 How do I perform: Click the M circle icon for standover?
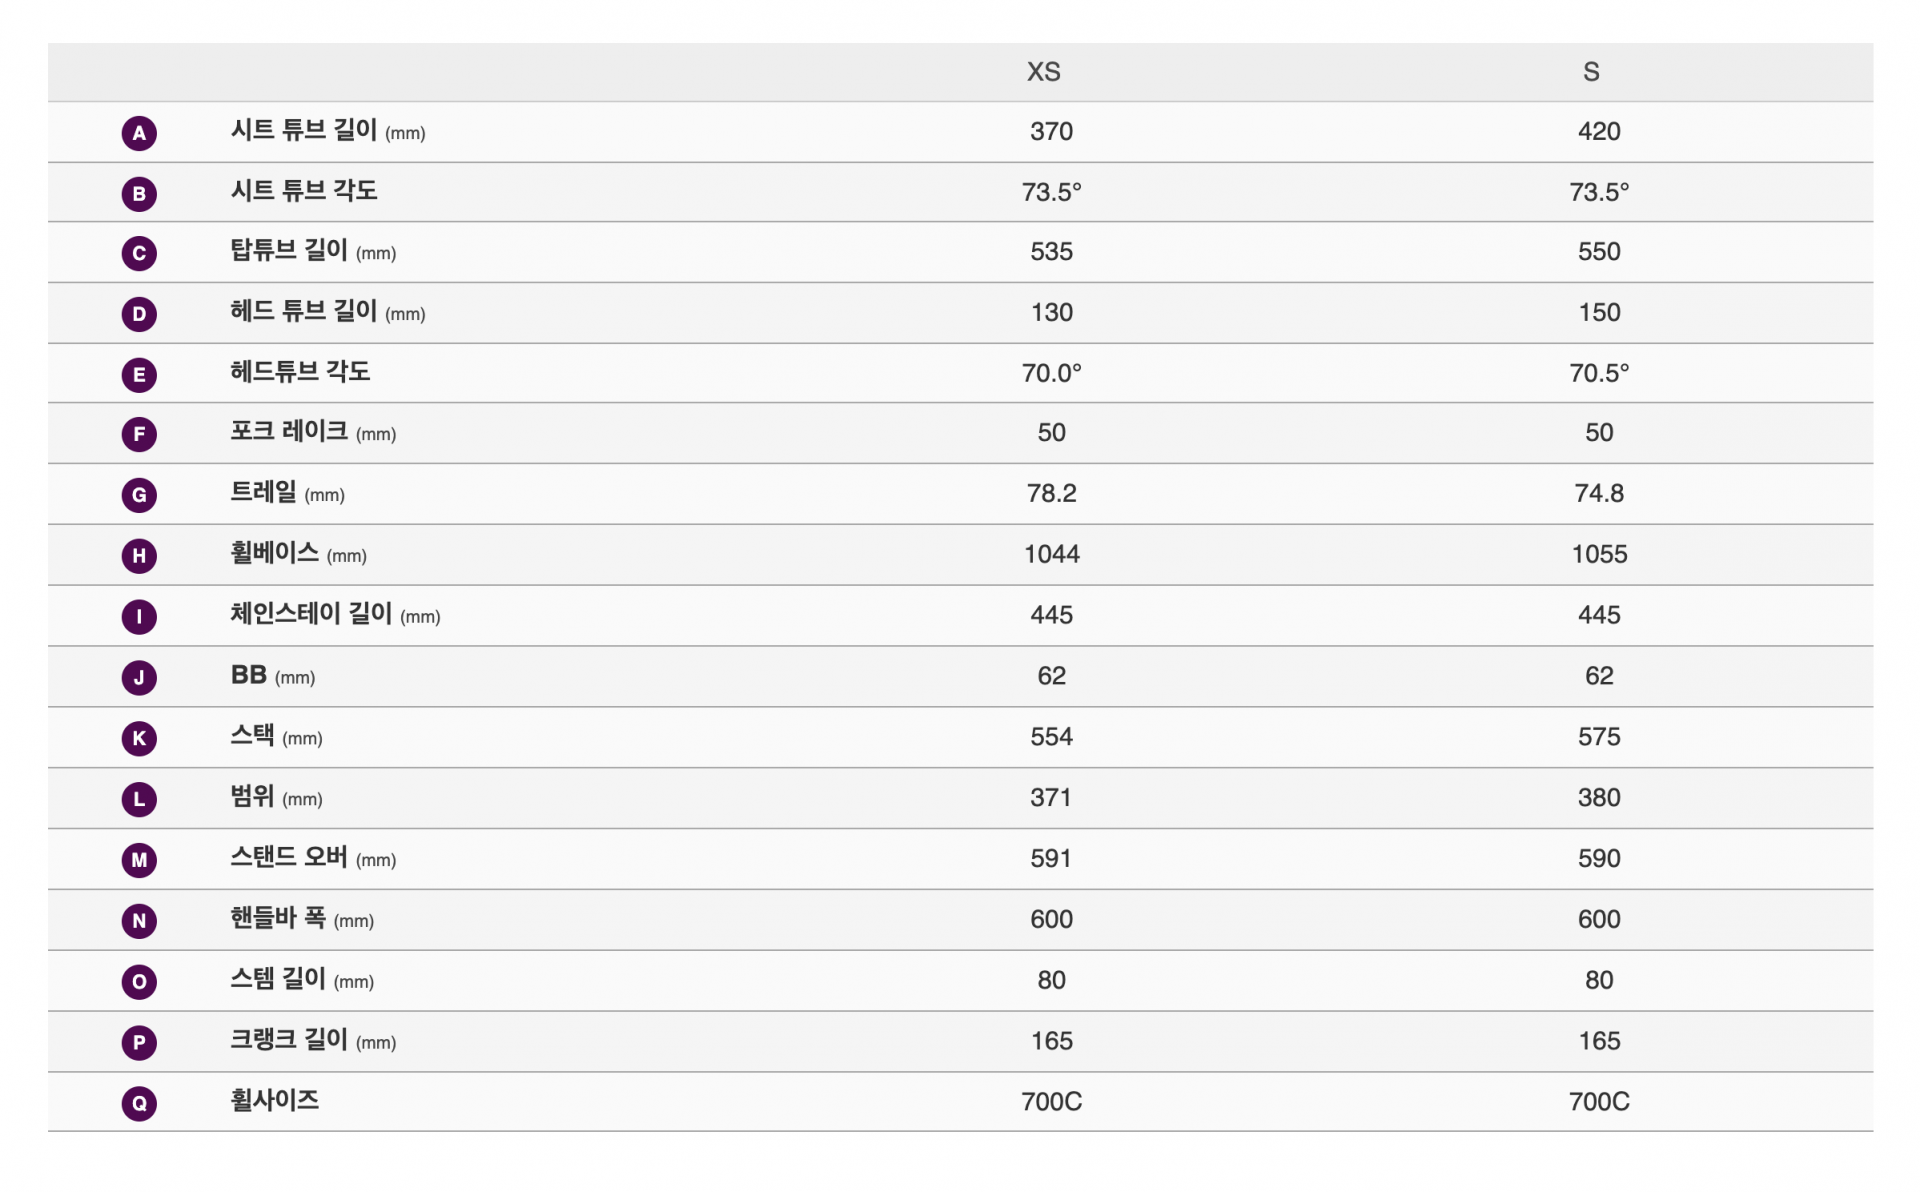click(x=139, y=860)
